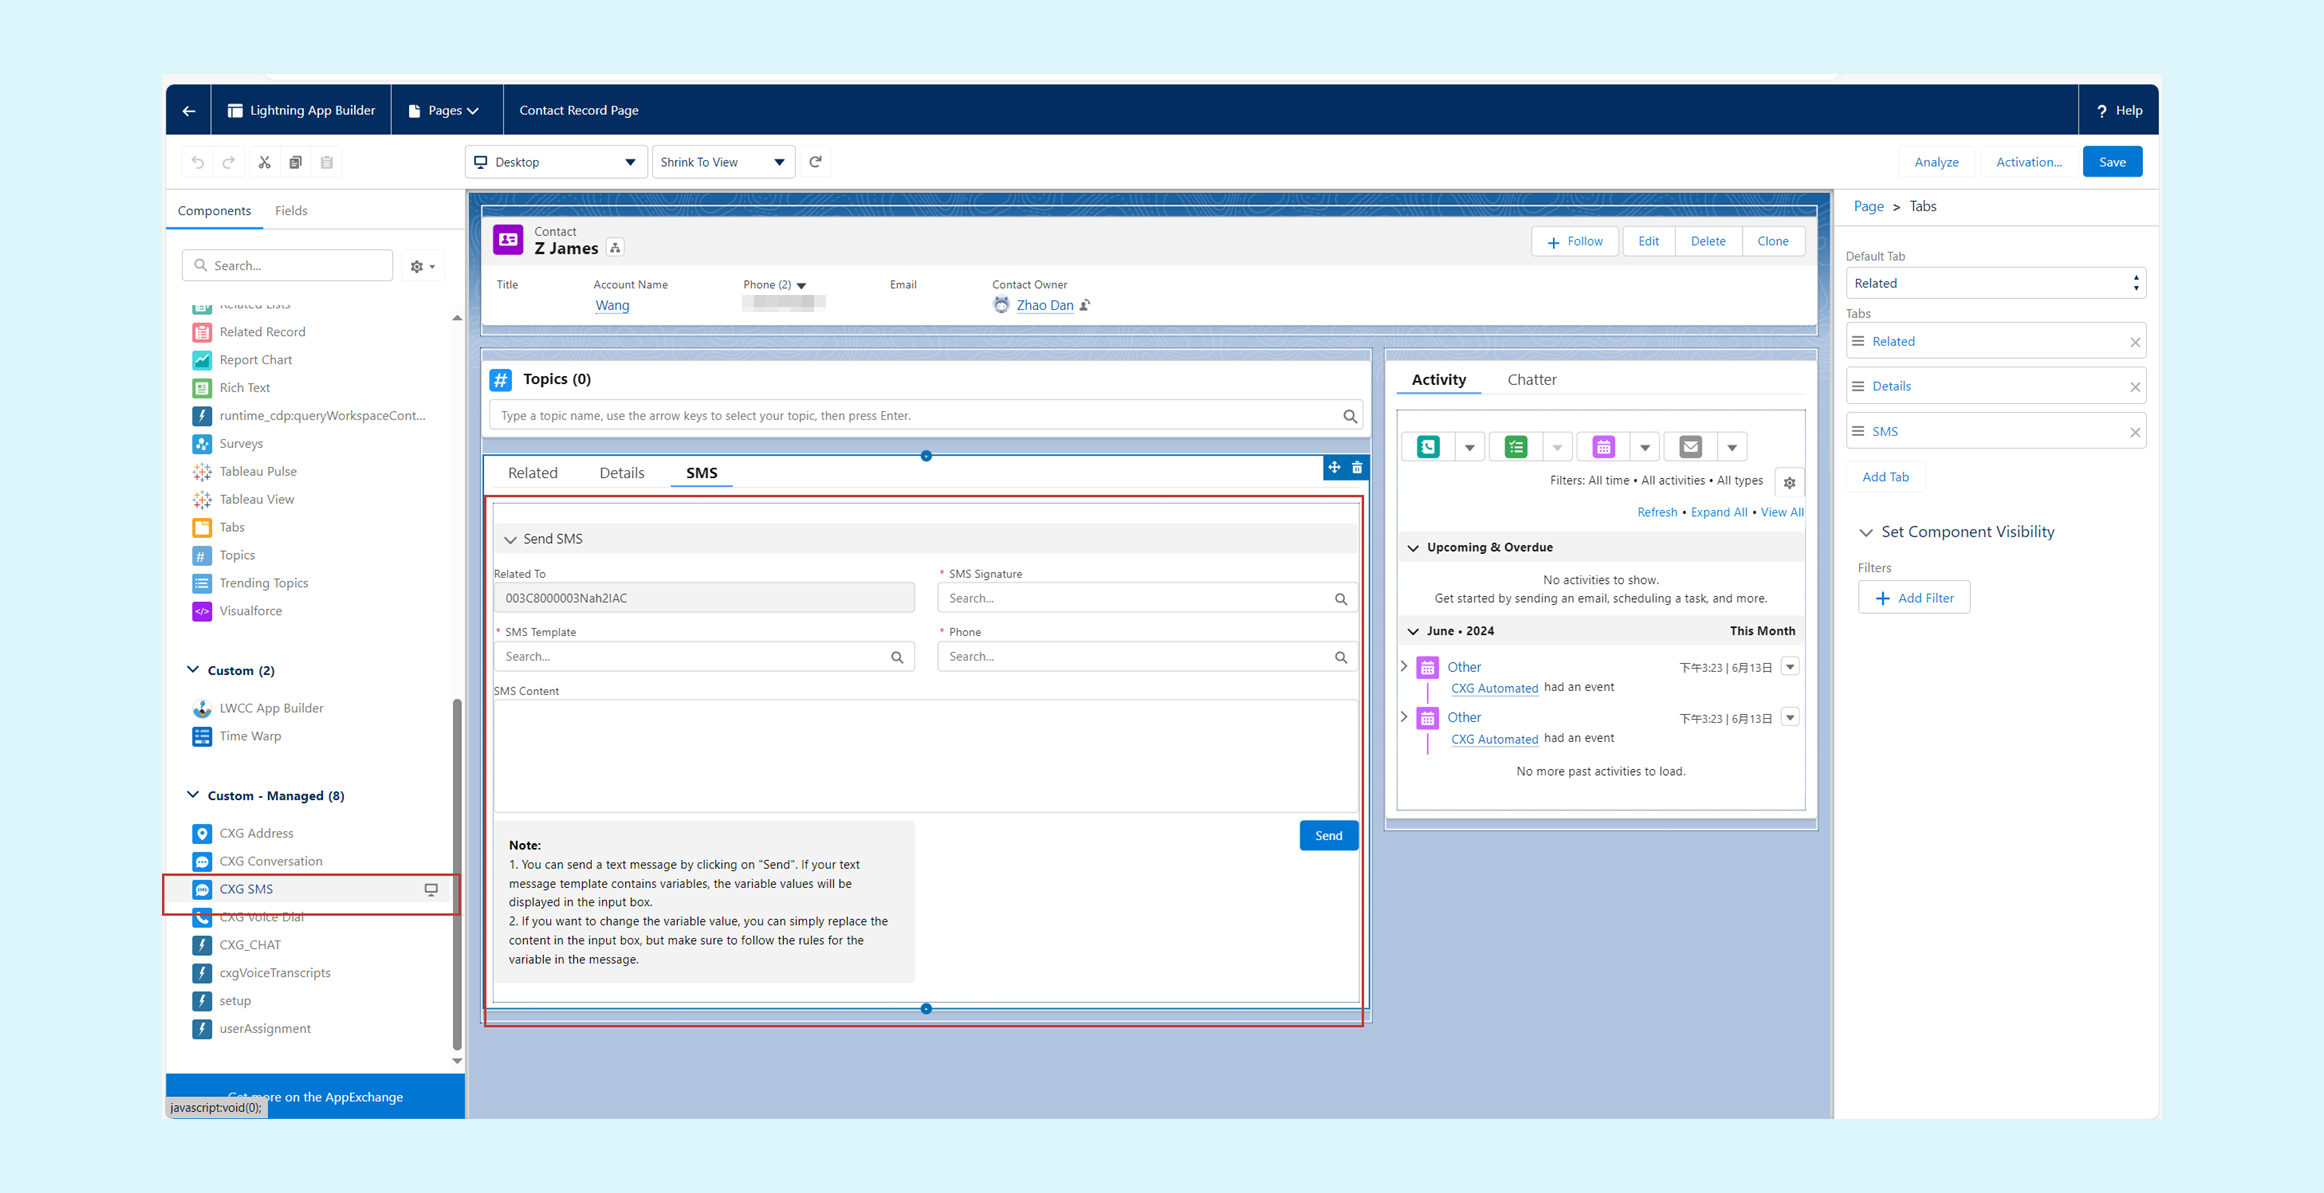The width and height of the screenshot is (2324, 1193).
Task: Open the Related tab on canvas
Action: (533, 473)
